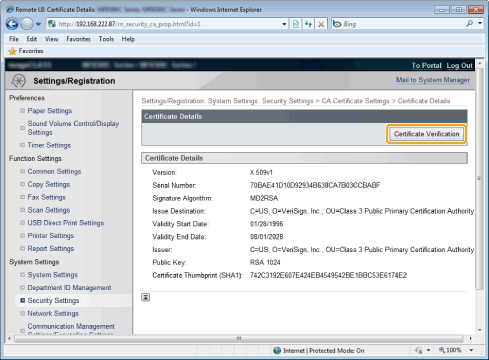Select Security Settings in sidebar
Viewport: 489px width, 360px height.
click(x=53, y=301)
